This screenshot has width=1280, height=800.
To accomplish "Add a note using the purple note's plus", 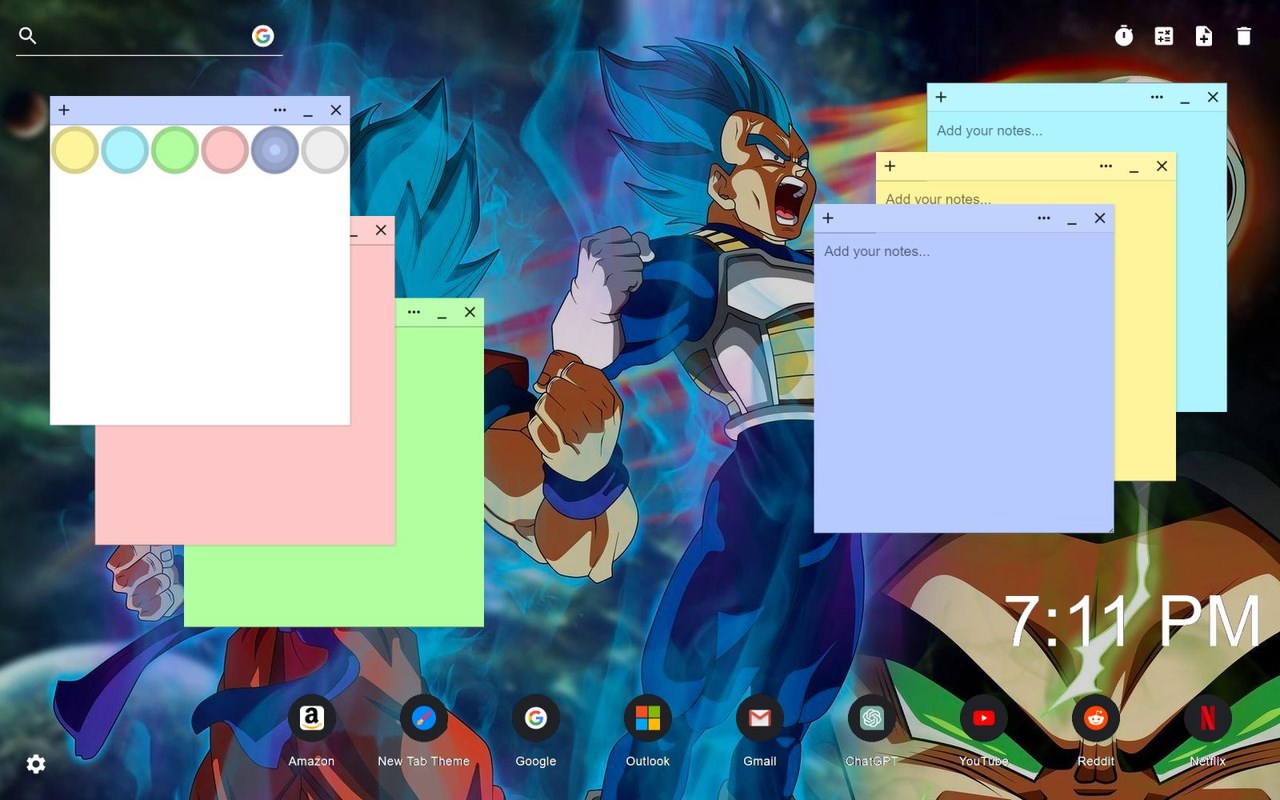I will click(828, 218).
